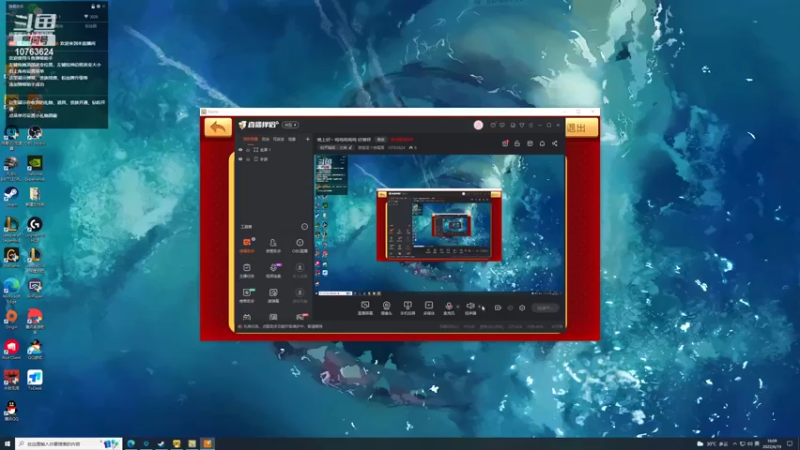Open the Steam desktop shortcut
800x450 pixels.
click(11, 196)
